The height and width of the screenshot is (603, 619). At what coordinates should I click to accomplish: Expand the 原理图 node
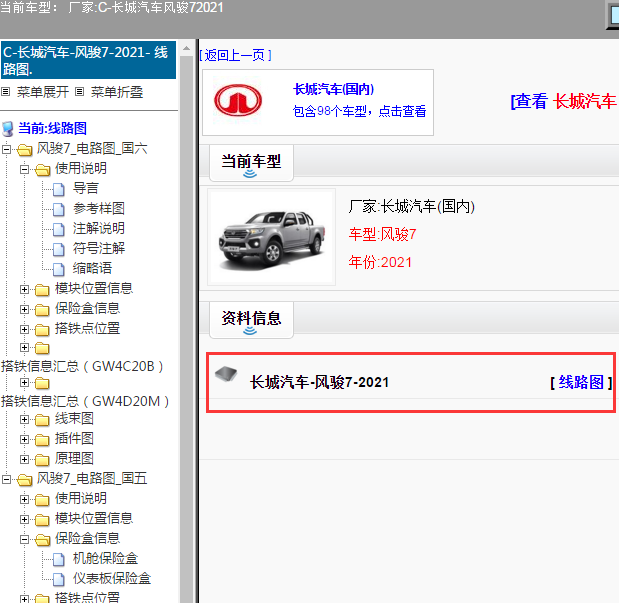click(x=24, y=459)
